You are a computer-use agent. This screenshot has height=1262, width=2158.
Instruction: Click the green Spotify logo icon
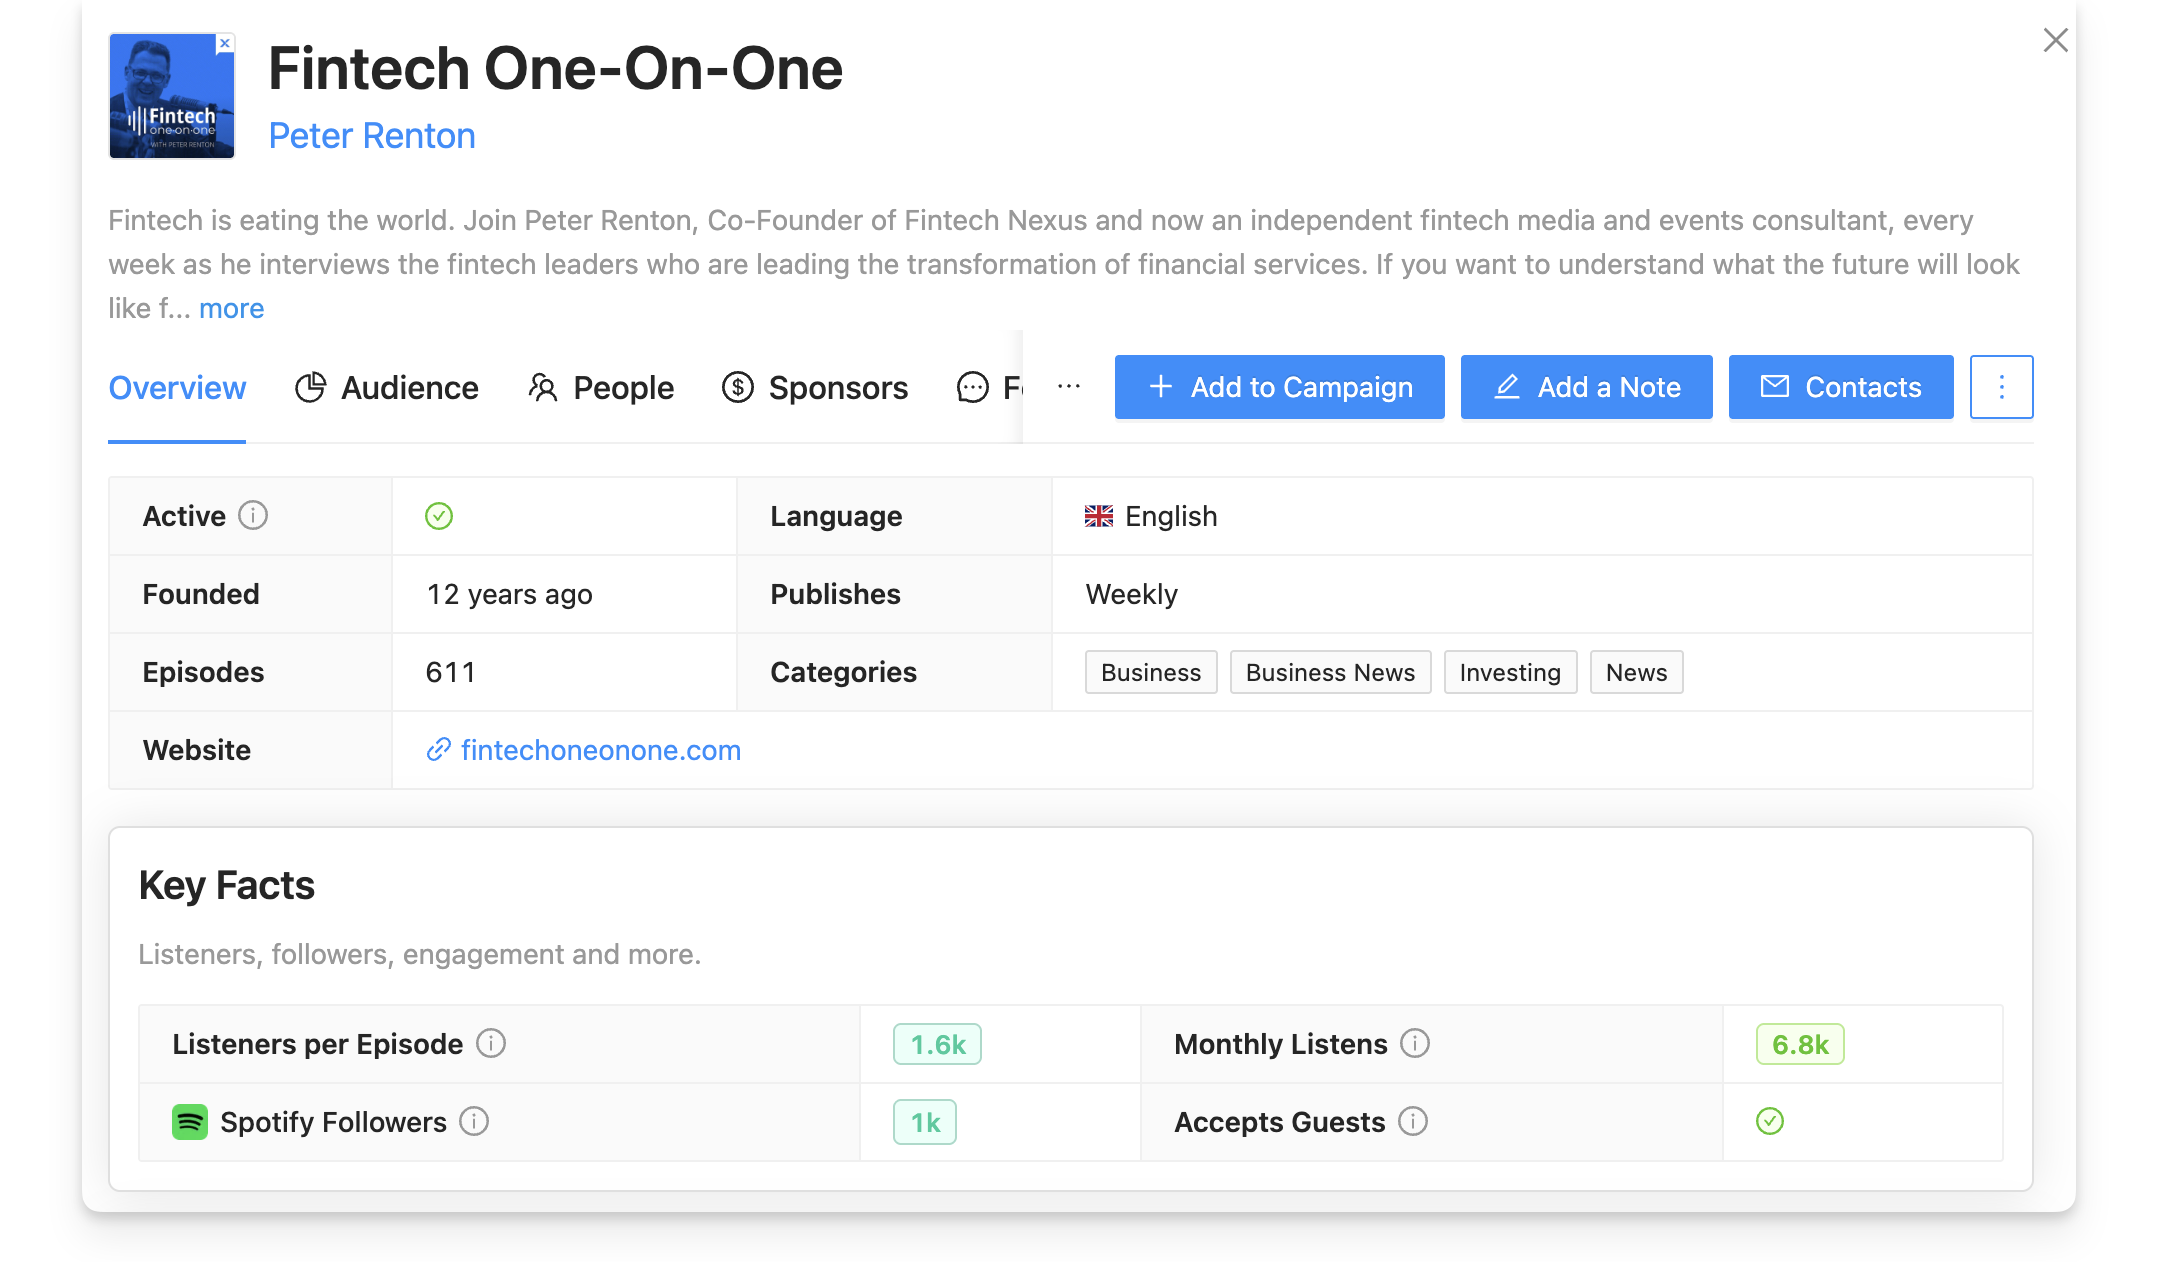pos(190,1122)
